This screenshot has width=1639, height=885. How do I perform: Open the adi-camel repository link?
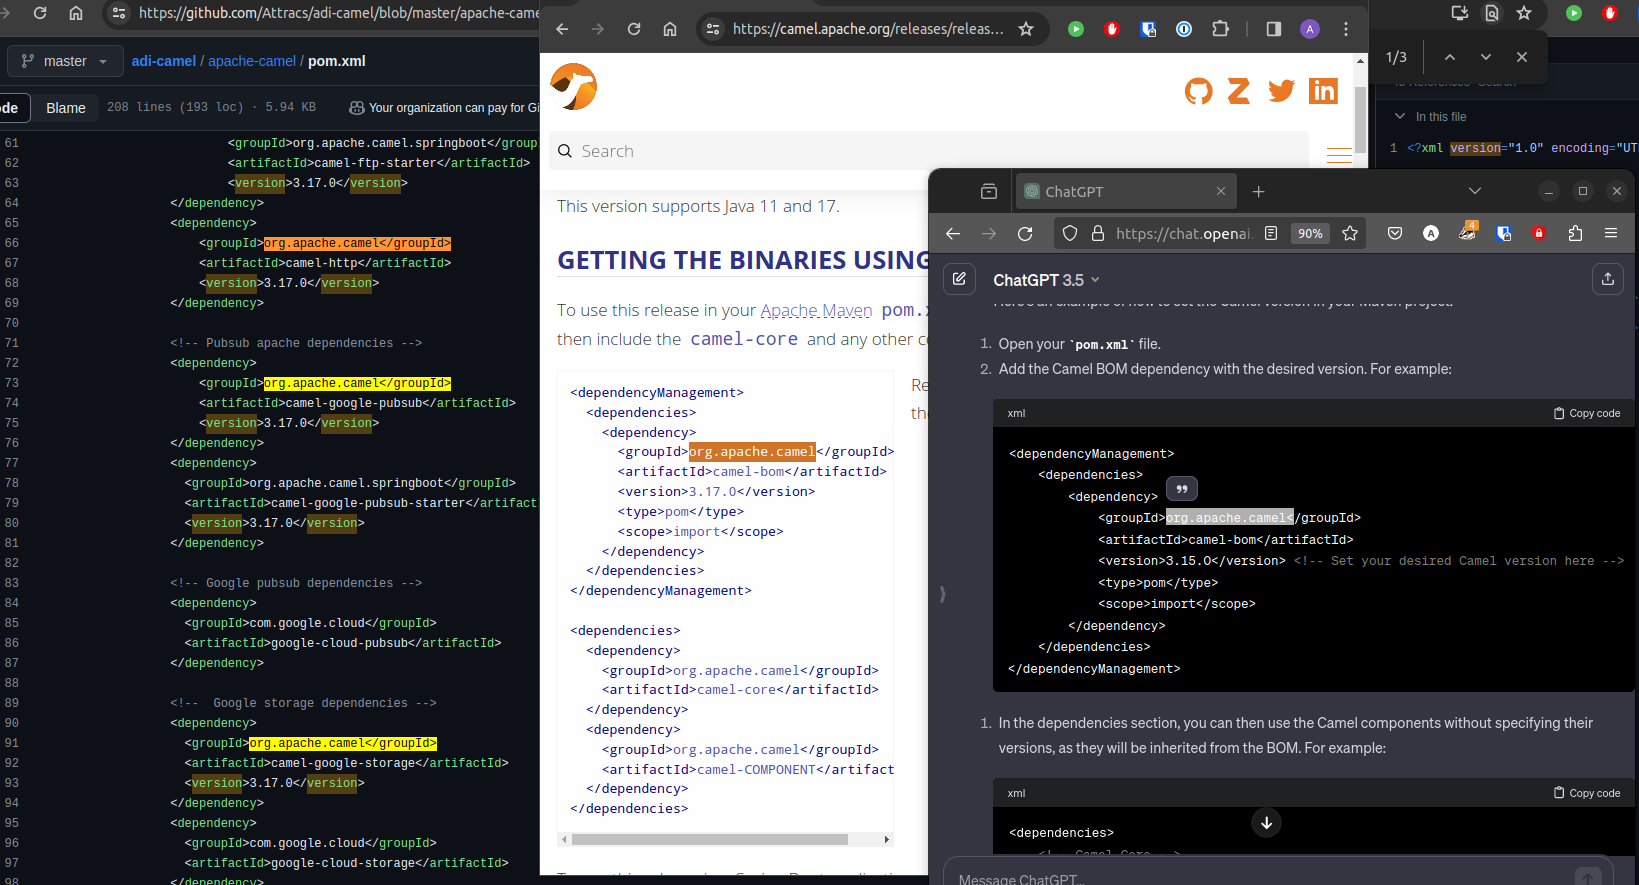(x=164, y=61)
